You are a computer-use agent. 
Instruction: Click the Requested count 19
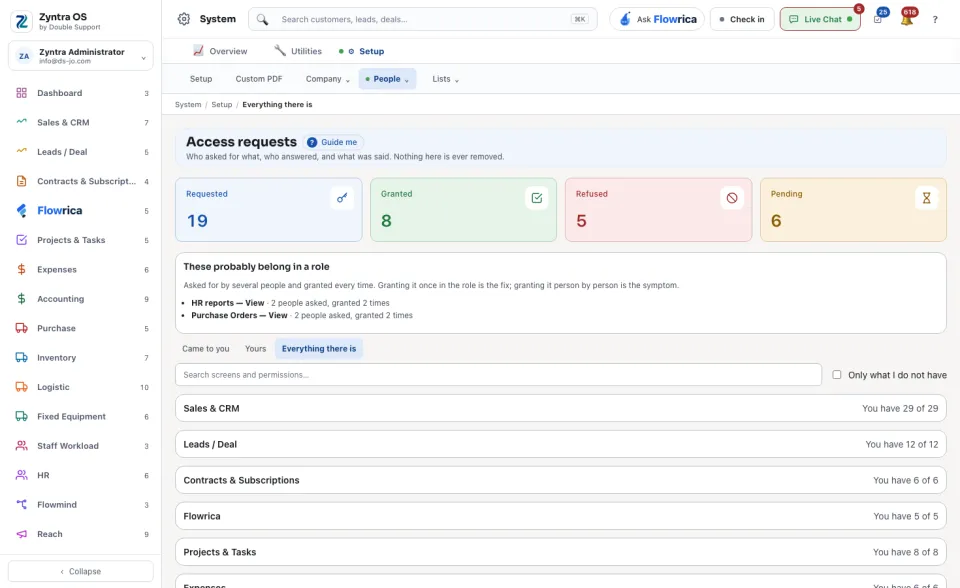pos(197,220)
